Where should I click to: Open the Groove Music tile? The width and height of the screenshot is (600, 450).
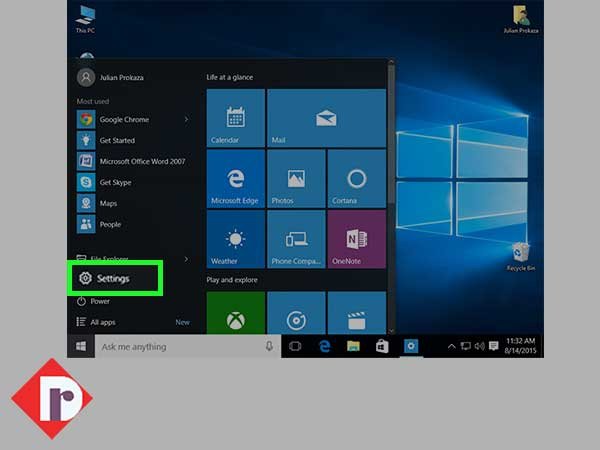[x=296, y=313]
